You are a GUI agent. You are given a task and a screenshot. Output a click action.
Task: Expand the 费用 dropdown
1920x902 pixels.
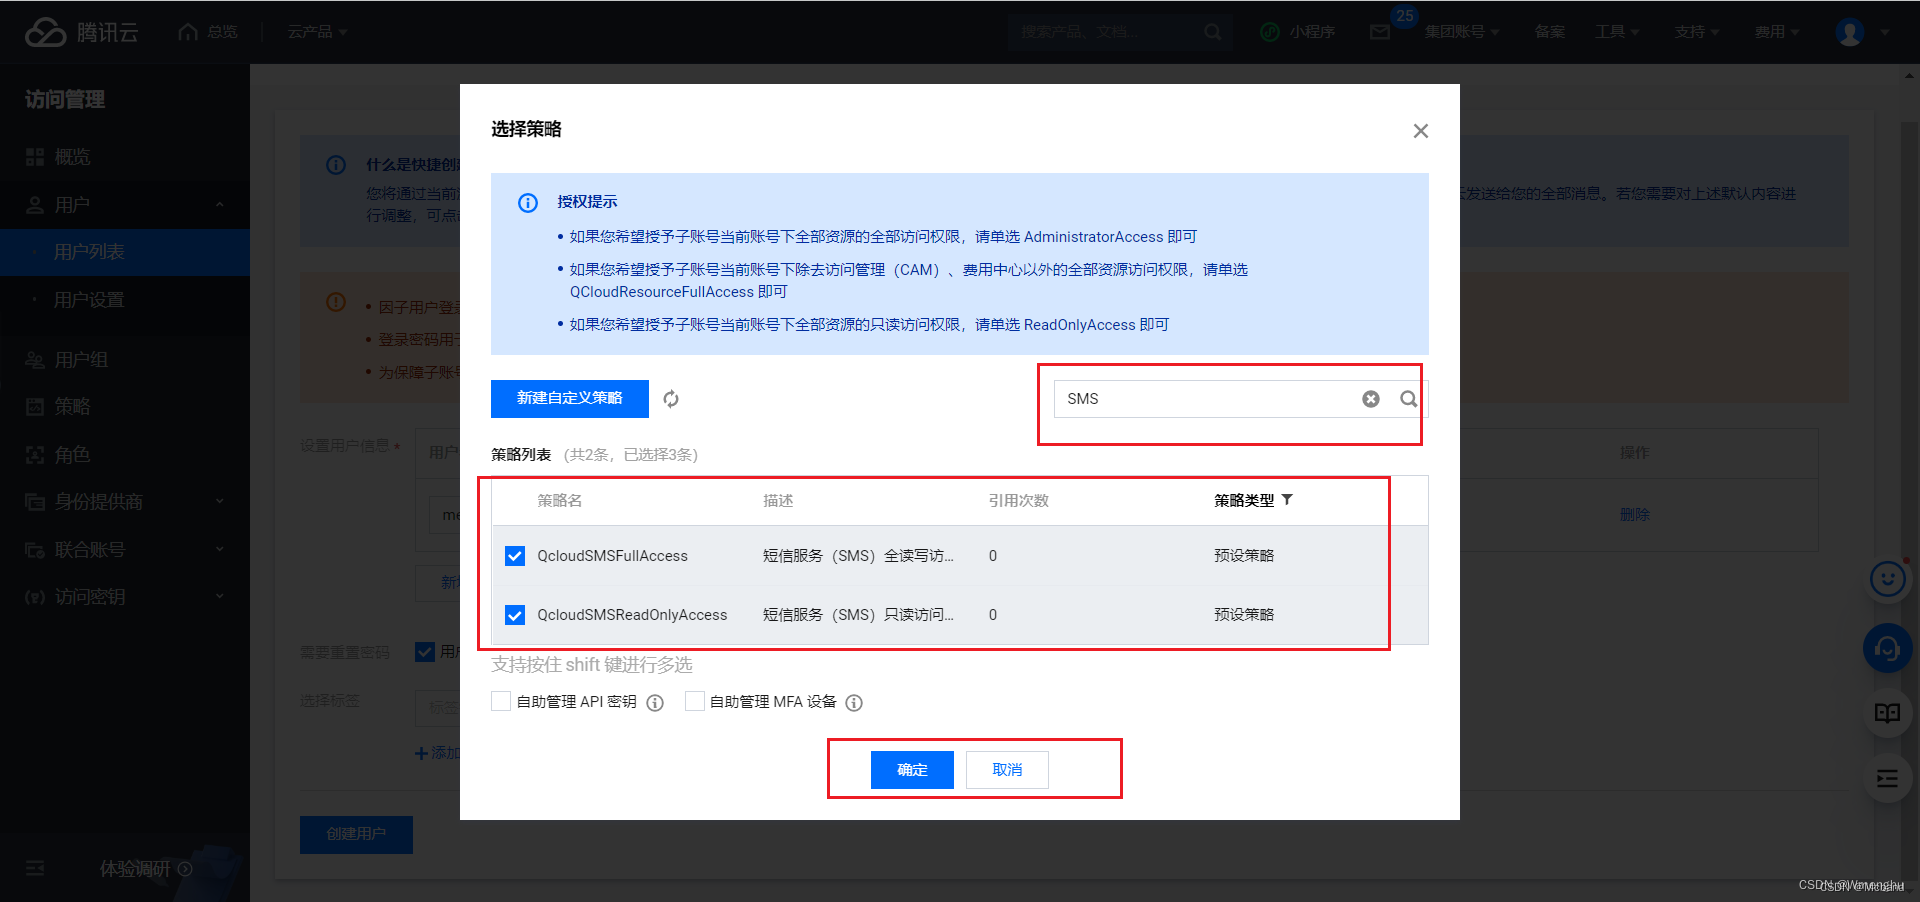pyautogui.click(x=1777, y=32)
